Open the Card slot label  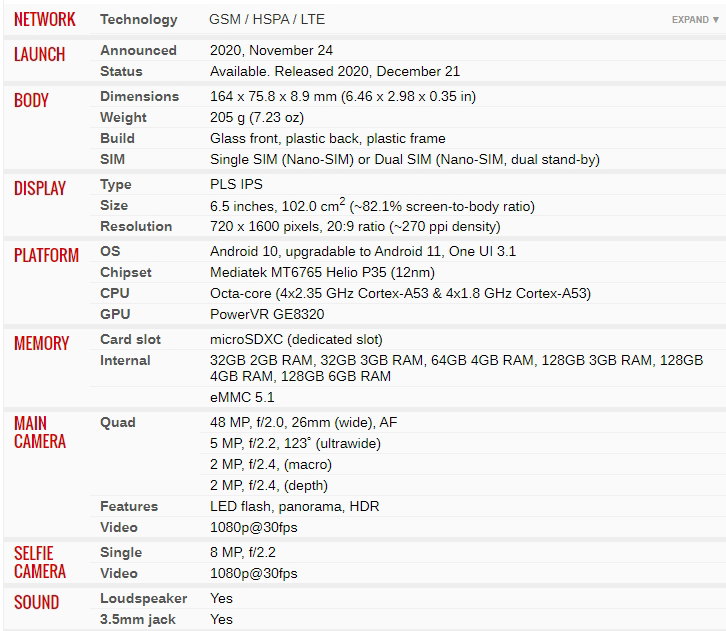(131, 339)
